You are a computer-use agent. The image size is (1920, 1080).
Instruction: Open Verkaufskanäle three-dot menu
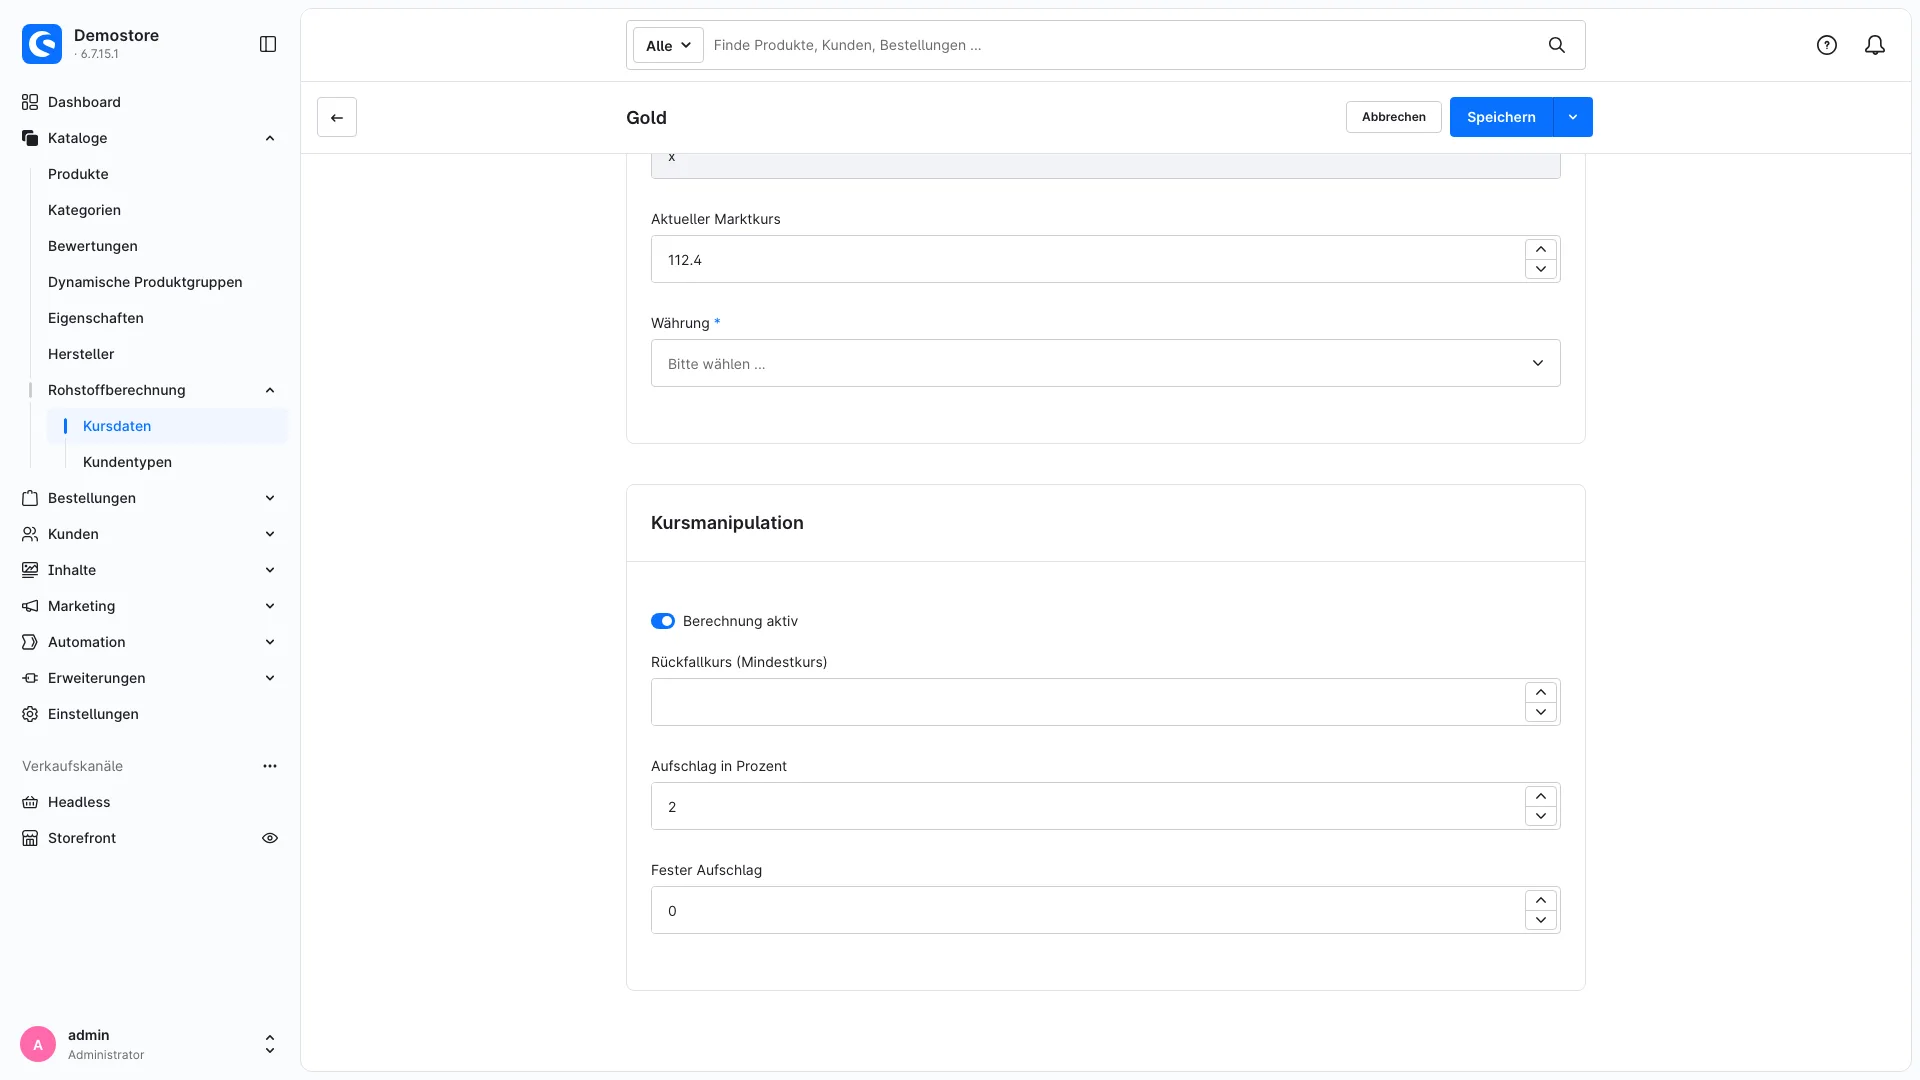pos(270,766)
